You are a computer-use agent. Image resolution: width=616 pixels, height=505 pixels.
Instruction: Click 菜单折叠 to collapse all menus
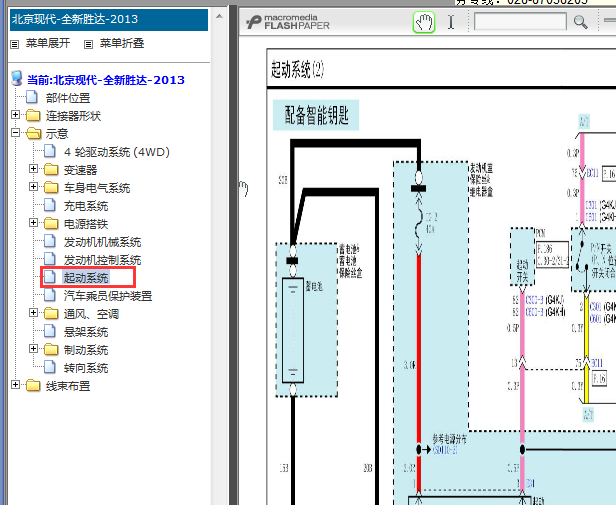coord(122,43)
